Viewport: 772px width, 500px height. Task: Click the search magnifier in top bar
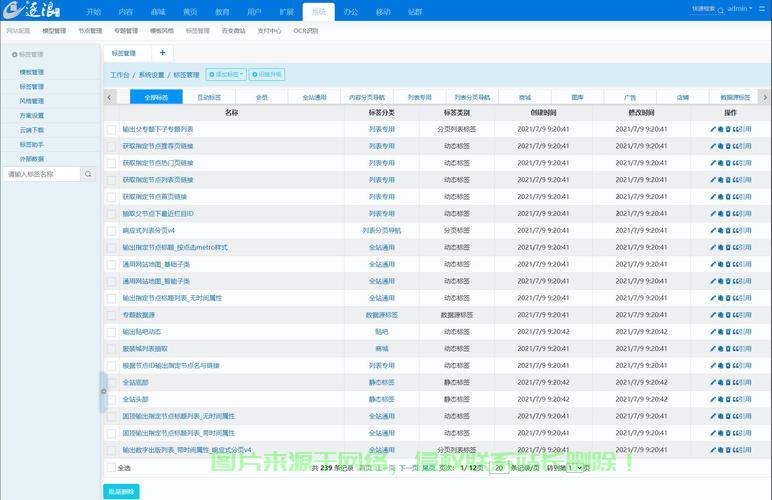[720, 10]
